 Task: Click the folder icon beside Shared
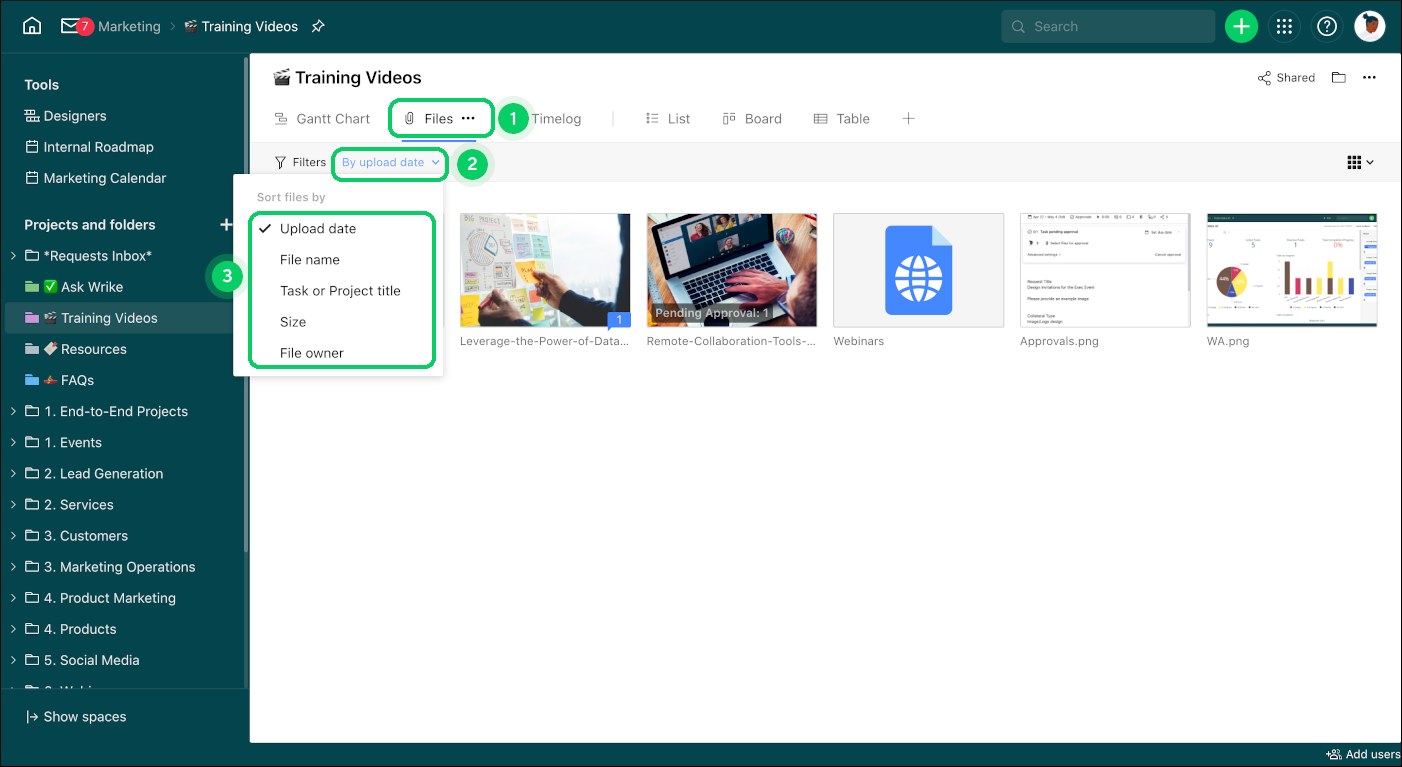[x=1339, y=78]
